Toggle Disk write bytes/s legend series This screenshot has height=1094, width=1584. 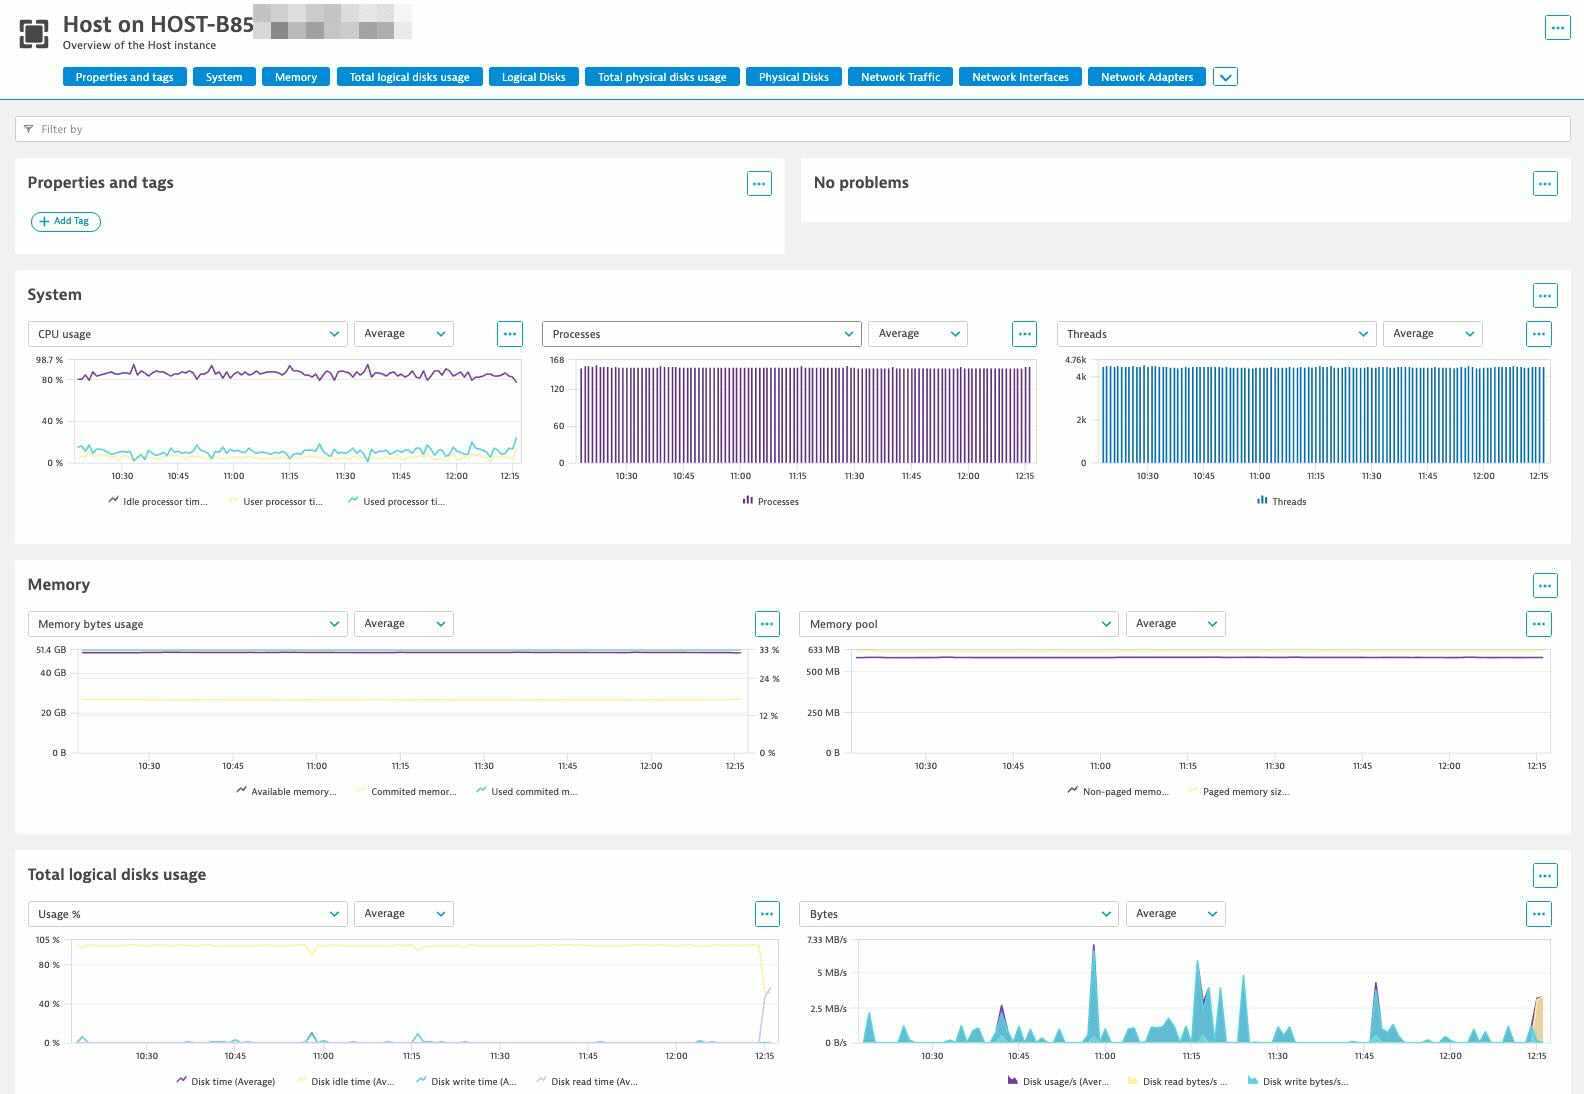point(1298,1082)
